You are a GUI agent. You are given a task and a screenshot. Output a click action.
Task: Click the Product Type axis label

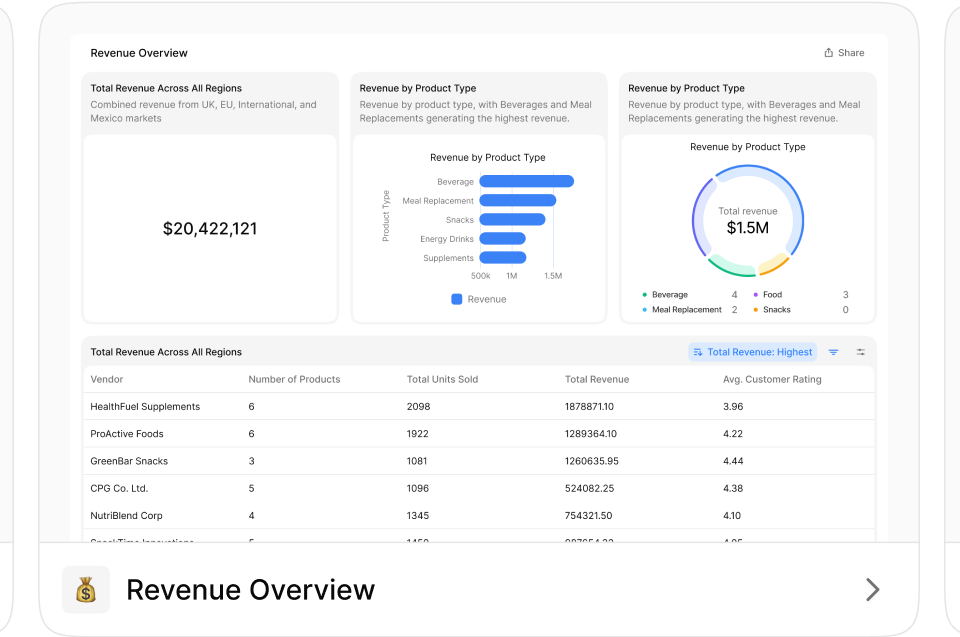386,216
